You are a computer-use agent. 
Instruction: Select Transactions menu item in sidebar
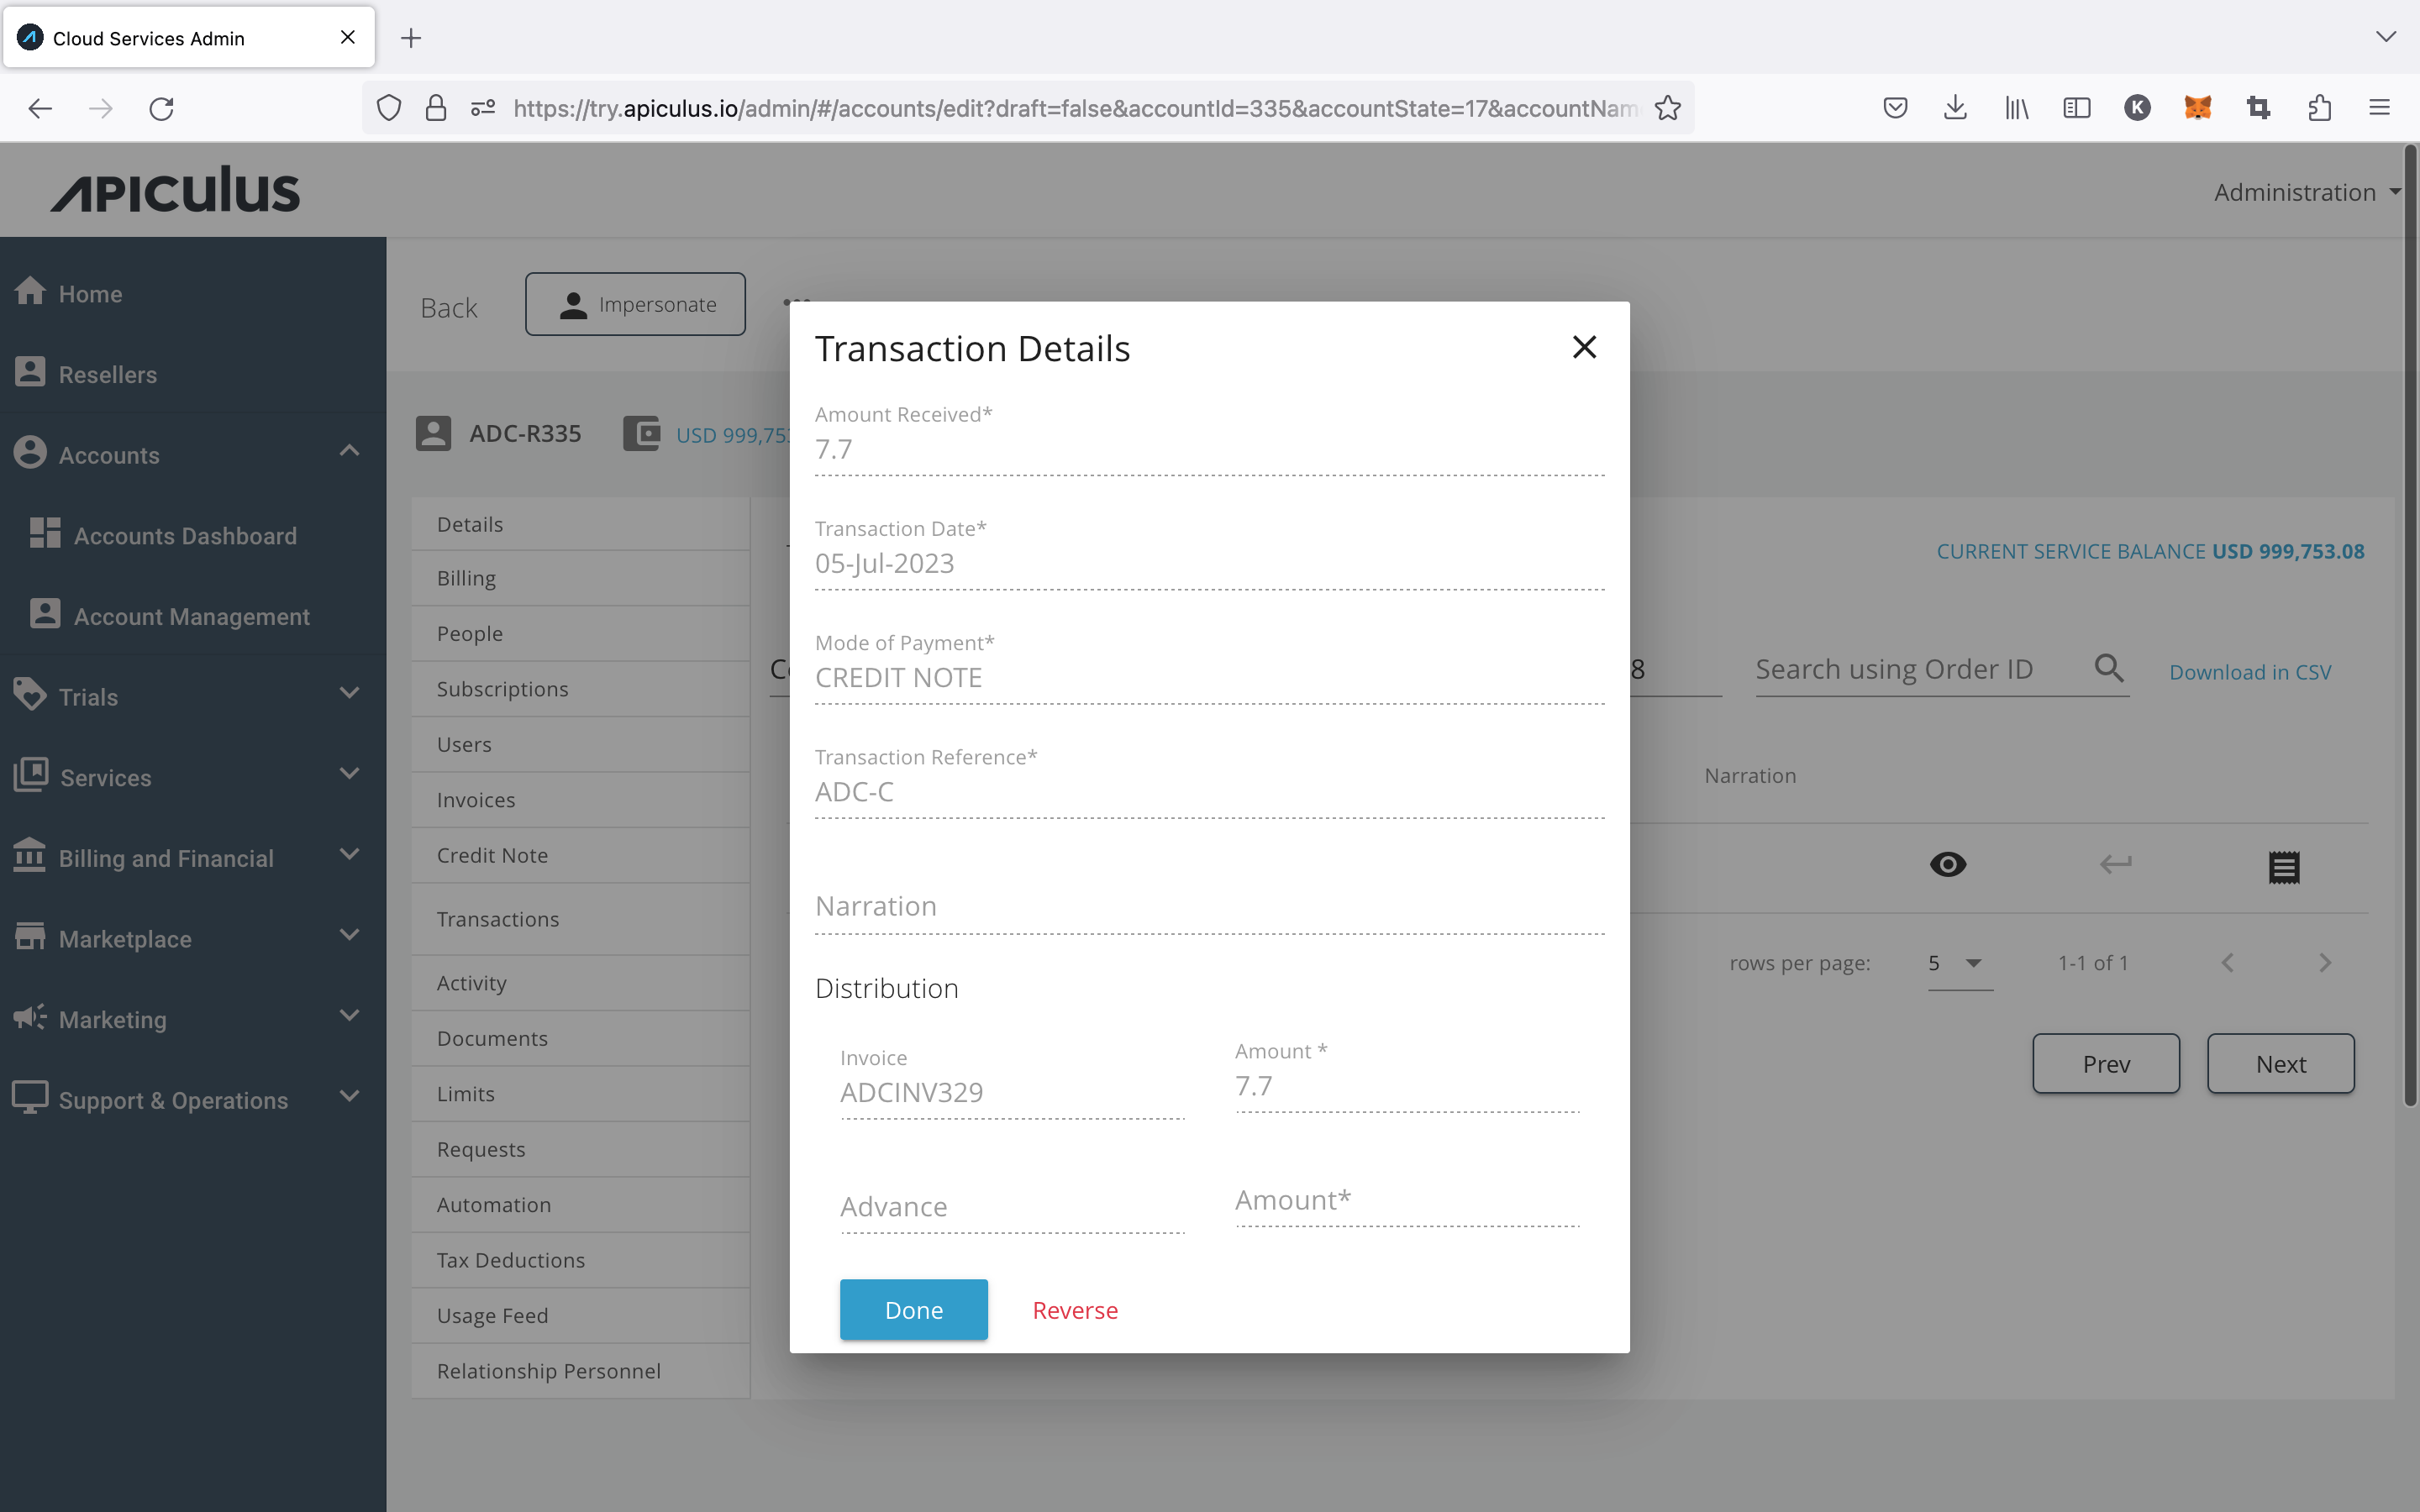pos(497,918)
